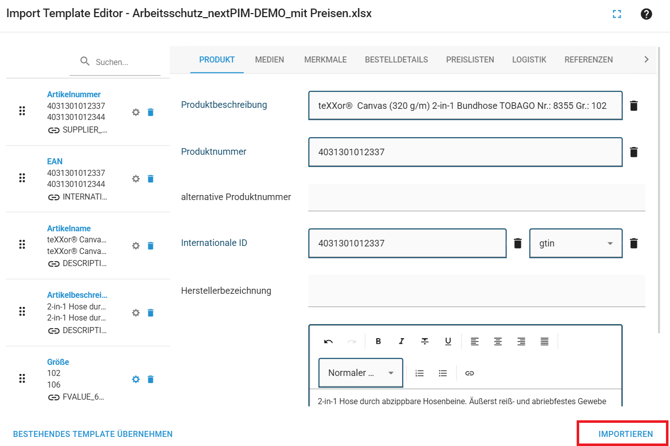Click the insert link icon in editor

pyautogui.click(x=469, y=373)
